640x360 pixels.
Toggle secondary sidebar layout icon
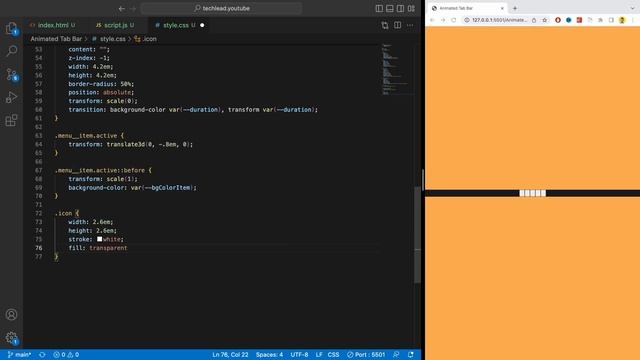point(400,8)
